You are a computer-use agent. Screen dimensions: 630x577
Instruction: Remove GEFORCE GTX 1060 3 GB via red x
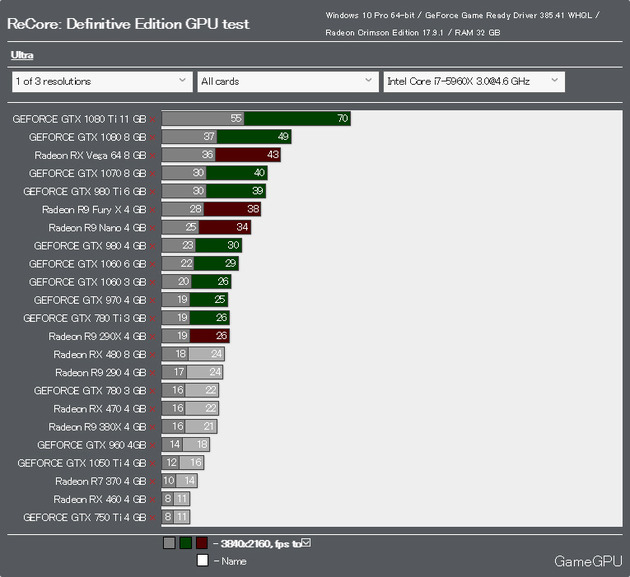click(152, 282)
